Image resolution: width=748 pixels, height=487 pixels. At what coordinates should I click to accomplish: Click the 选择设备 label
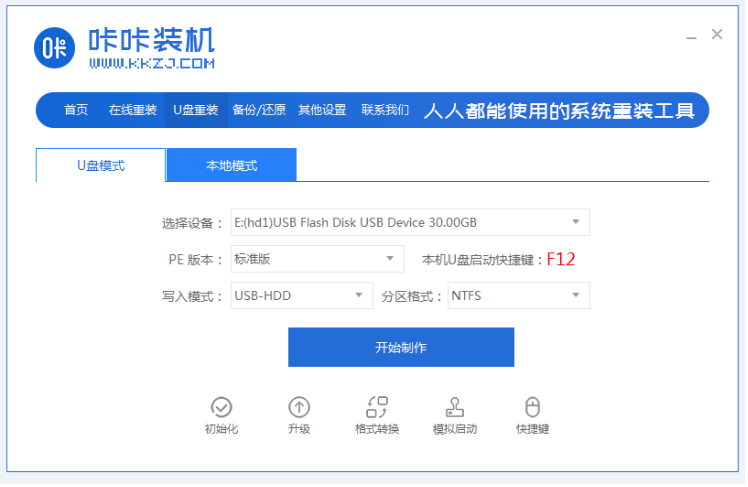193,224
